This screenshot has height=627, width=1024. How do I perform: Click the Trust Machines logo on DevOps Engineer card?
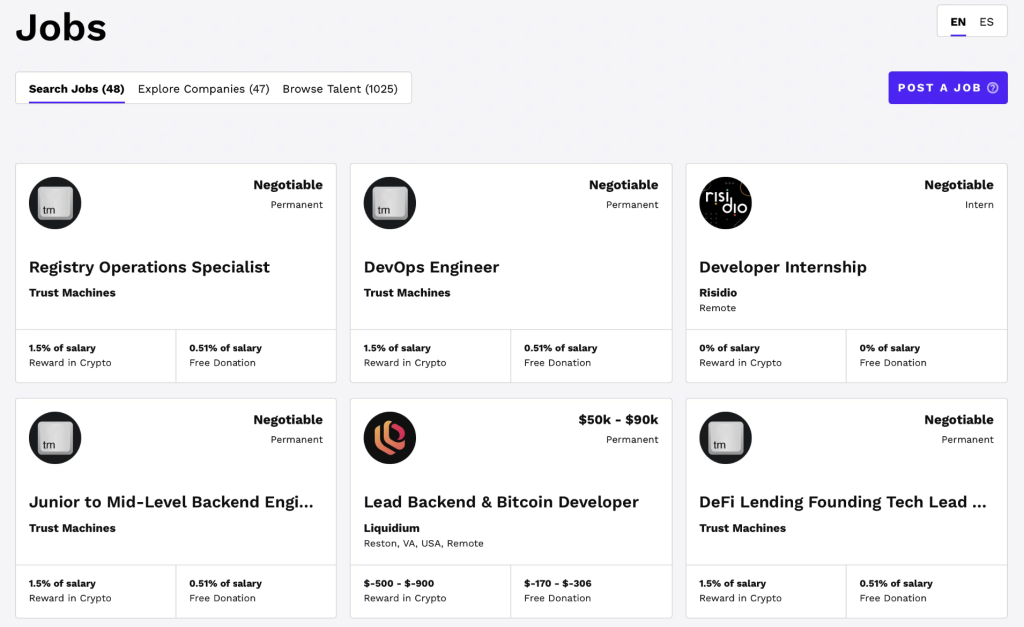[390, 203]
